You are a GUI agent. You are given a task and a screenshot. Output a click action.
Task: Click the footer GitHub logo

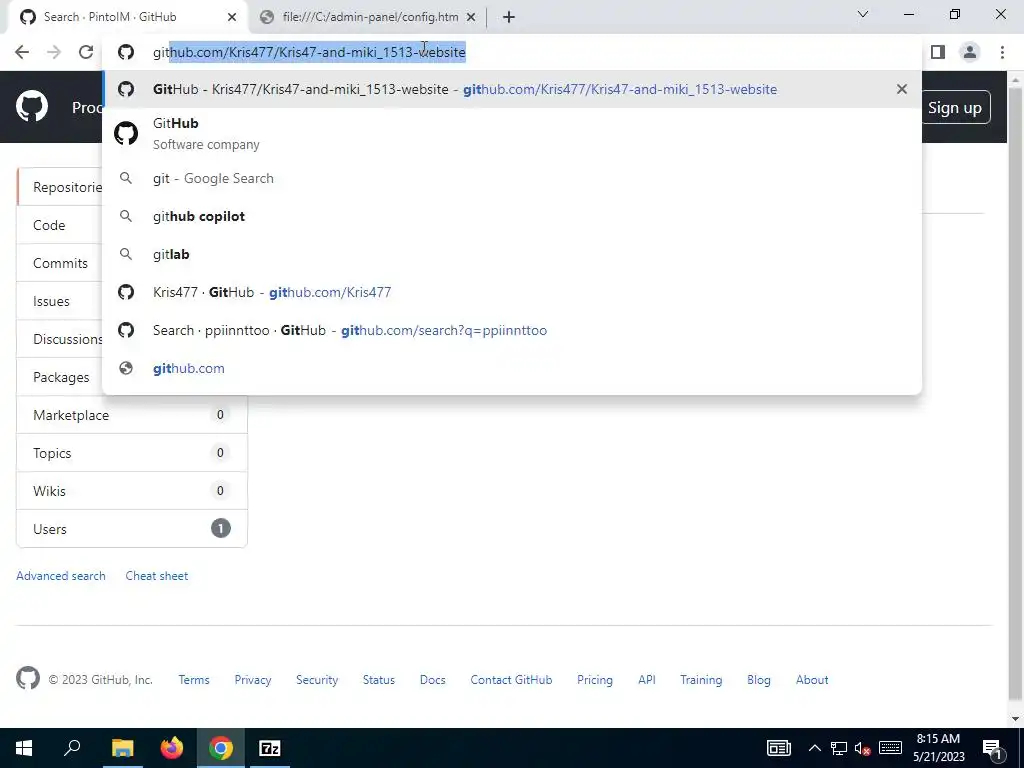[27, 679]
